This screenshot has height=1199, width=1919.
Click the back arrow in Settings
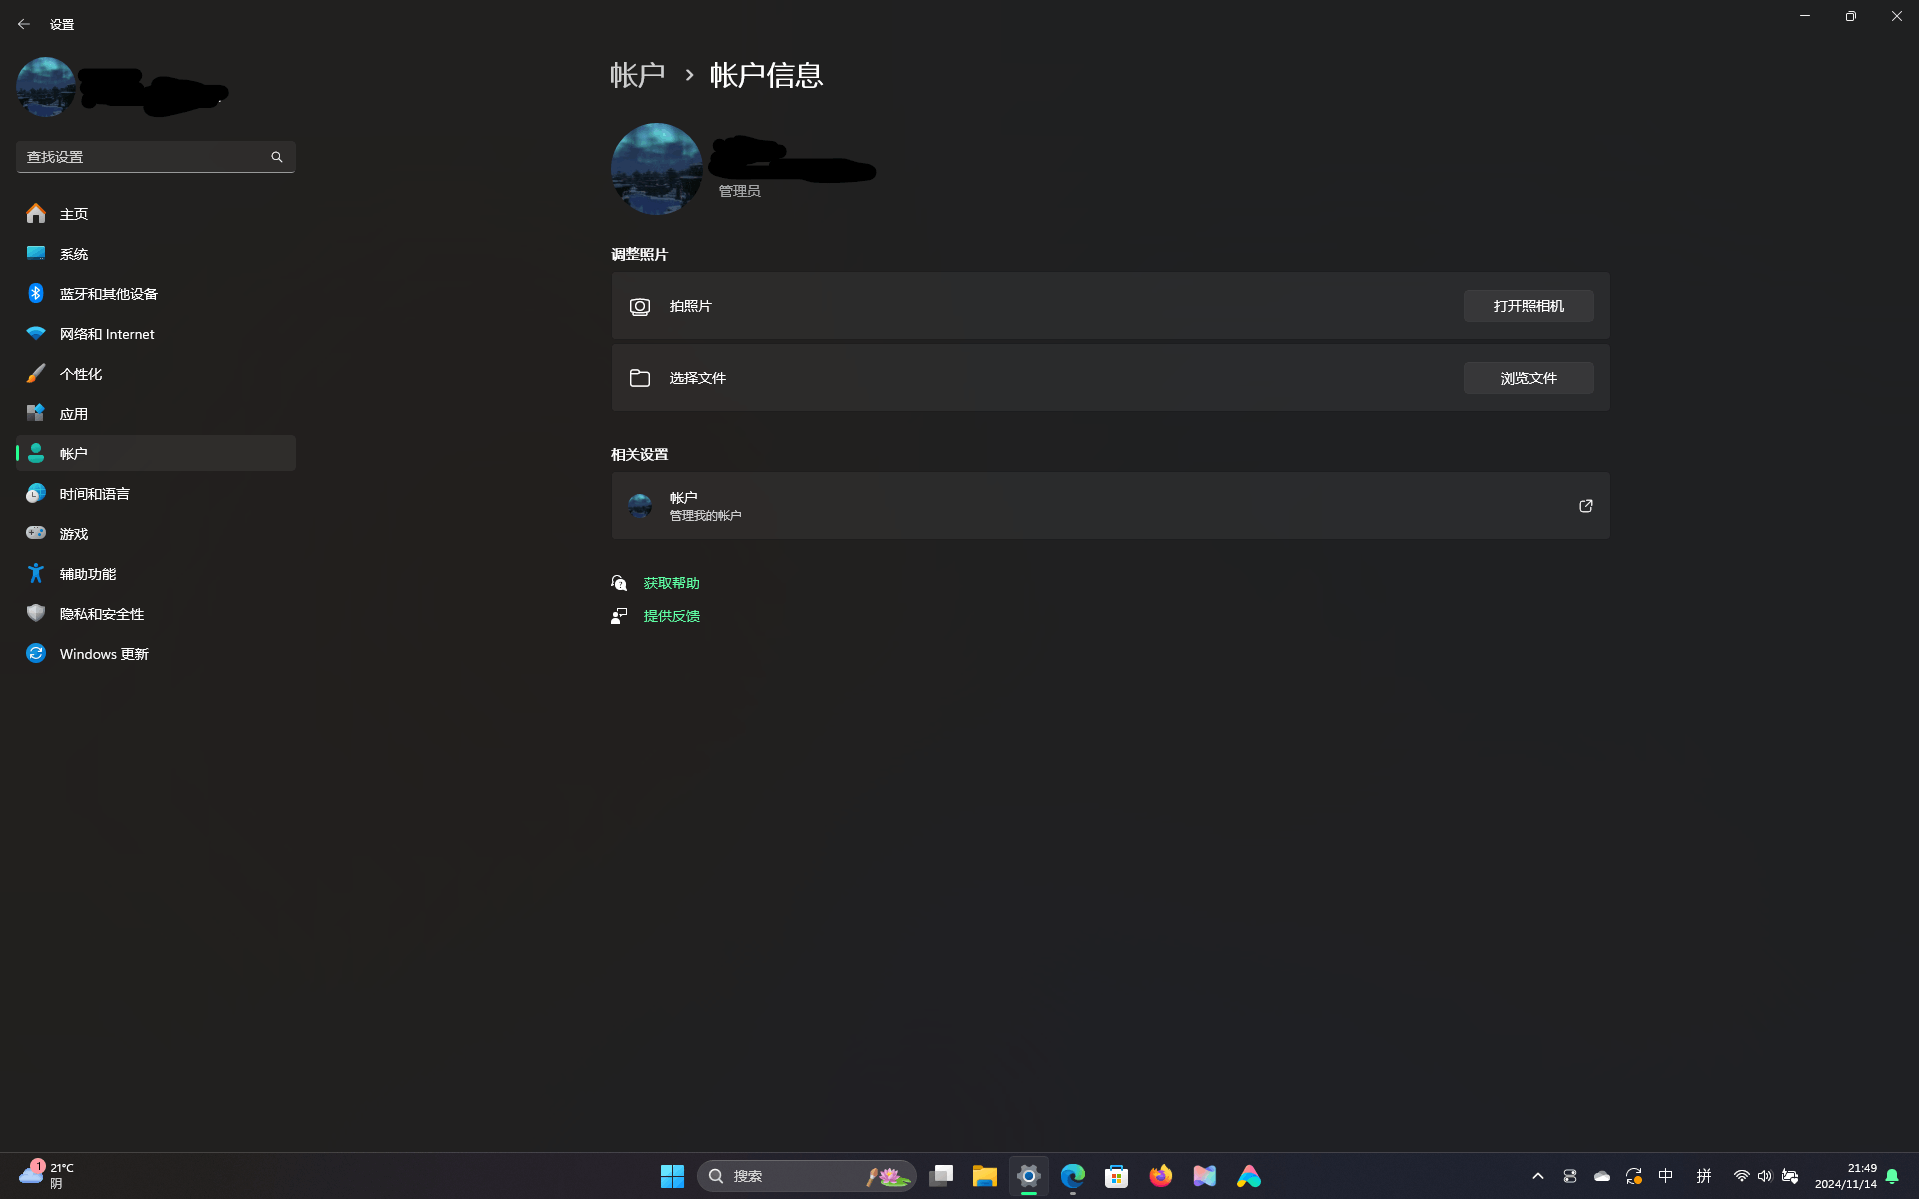point(24,24)
